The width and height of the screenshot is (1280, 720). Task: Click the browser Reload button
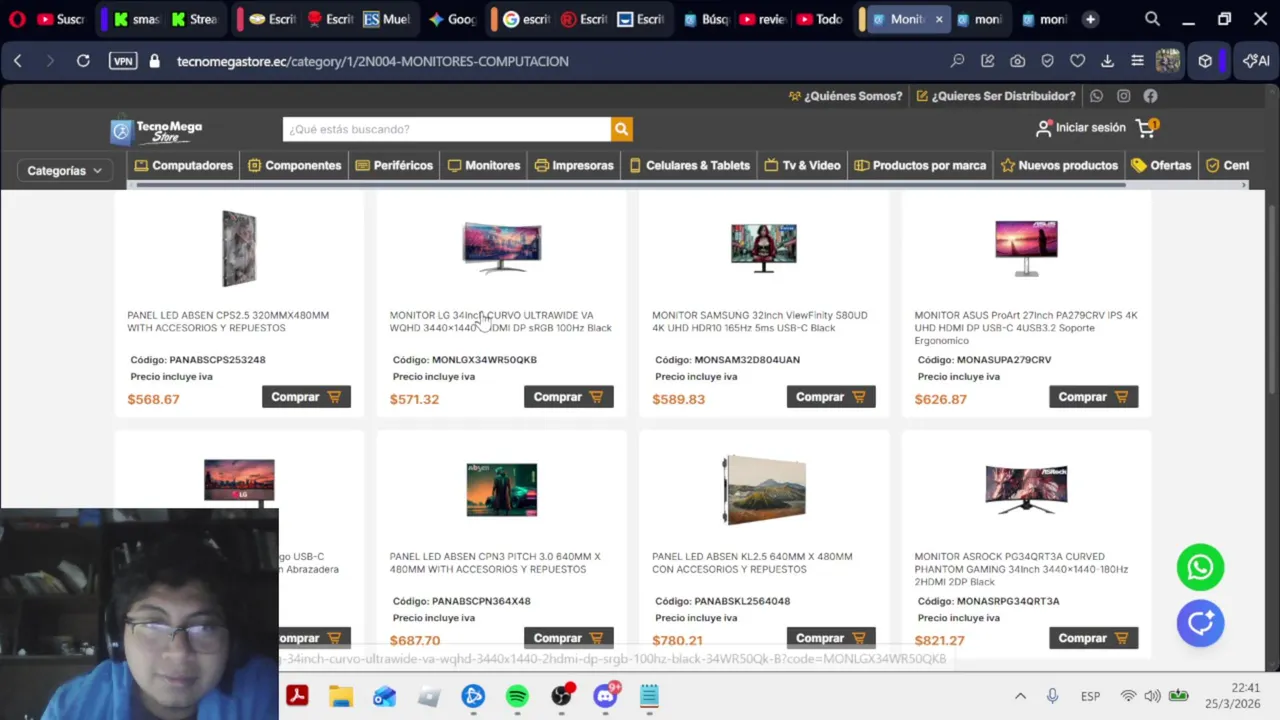click(83, 61)
